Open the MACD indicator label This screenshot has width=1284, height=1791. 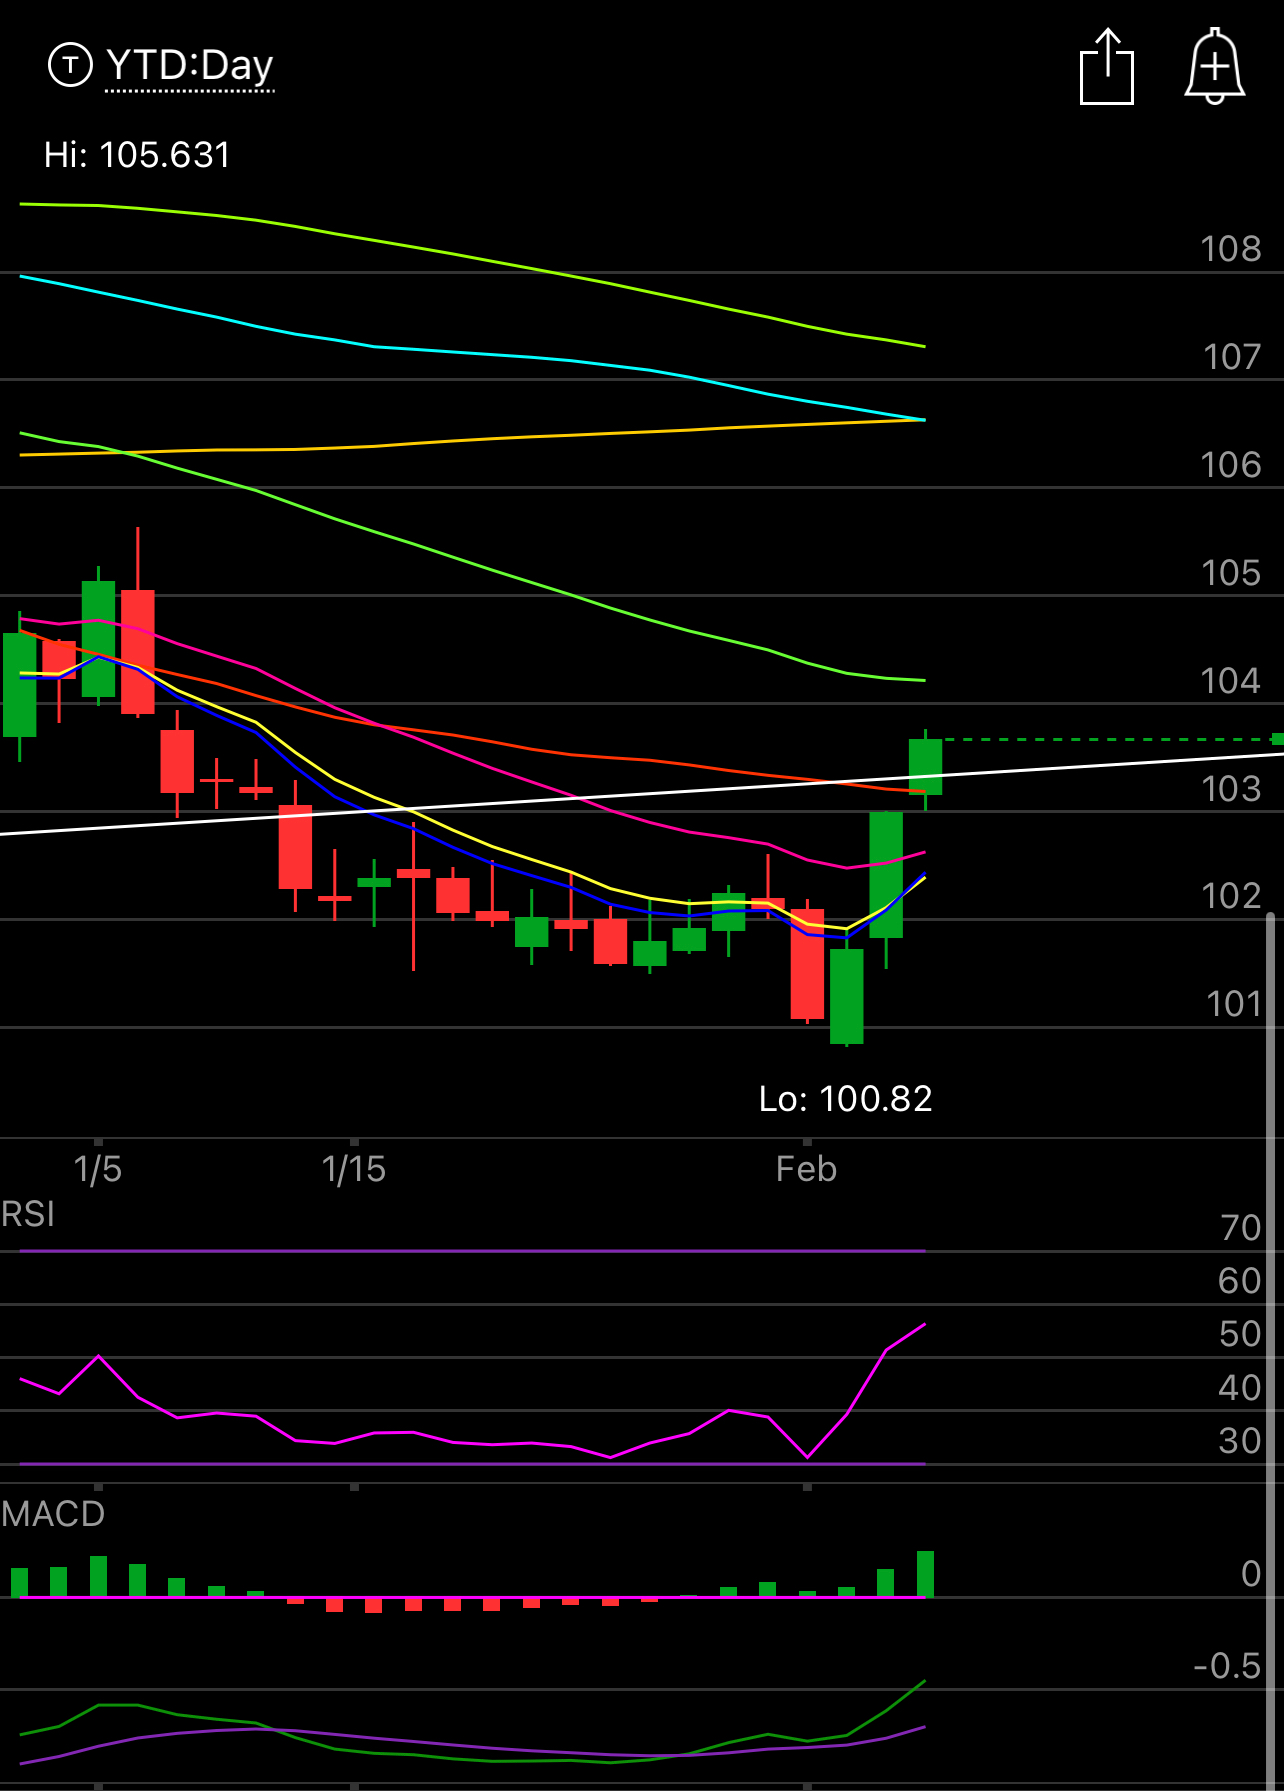tap(53, 1514)
